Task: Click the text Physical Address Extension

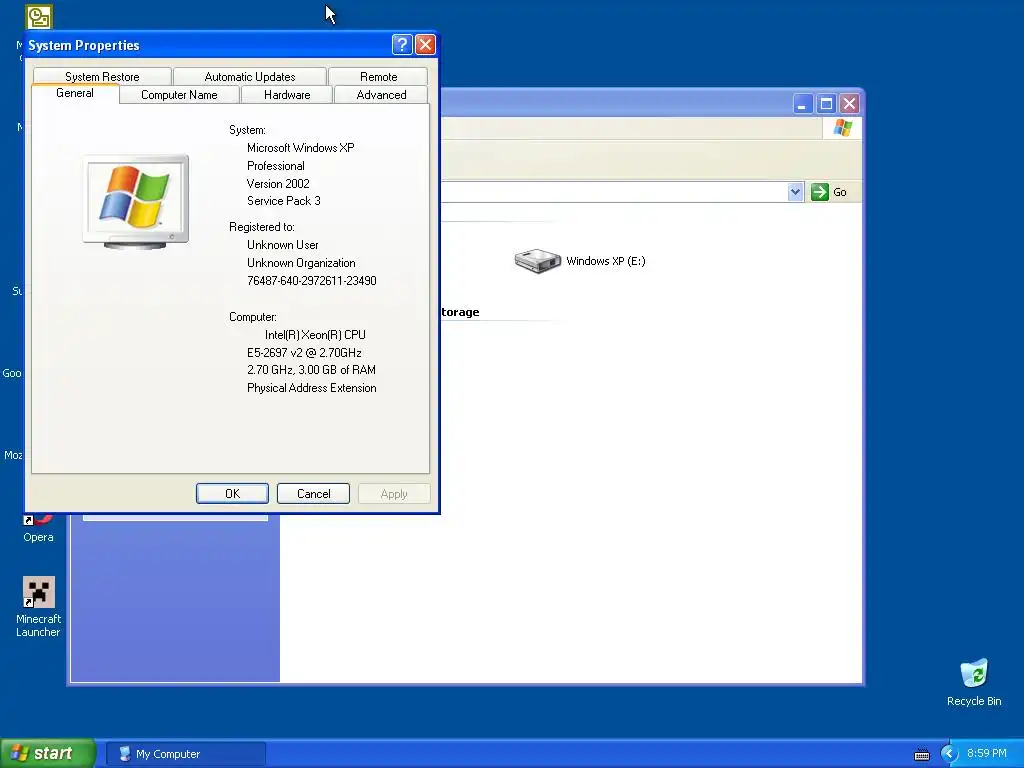Action: pos(312,388)
